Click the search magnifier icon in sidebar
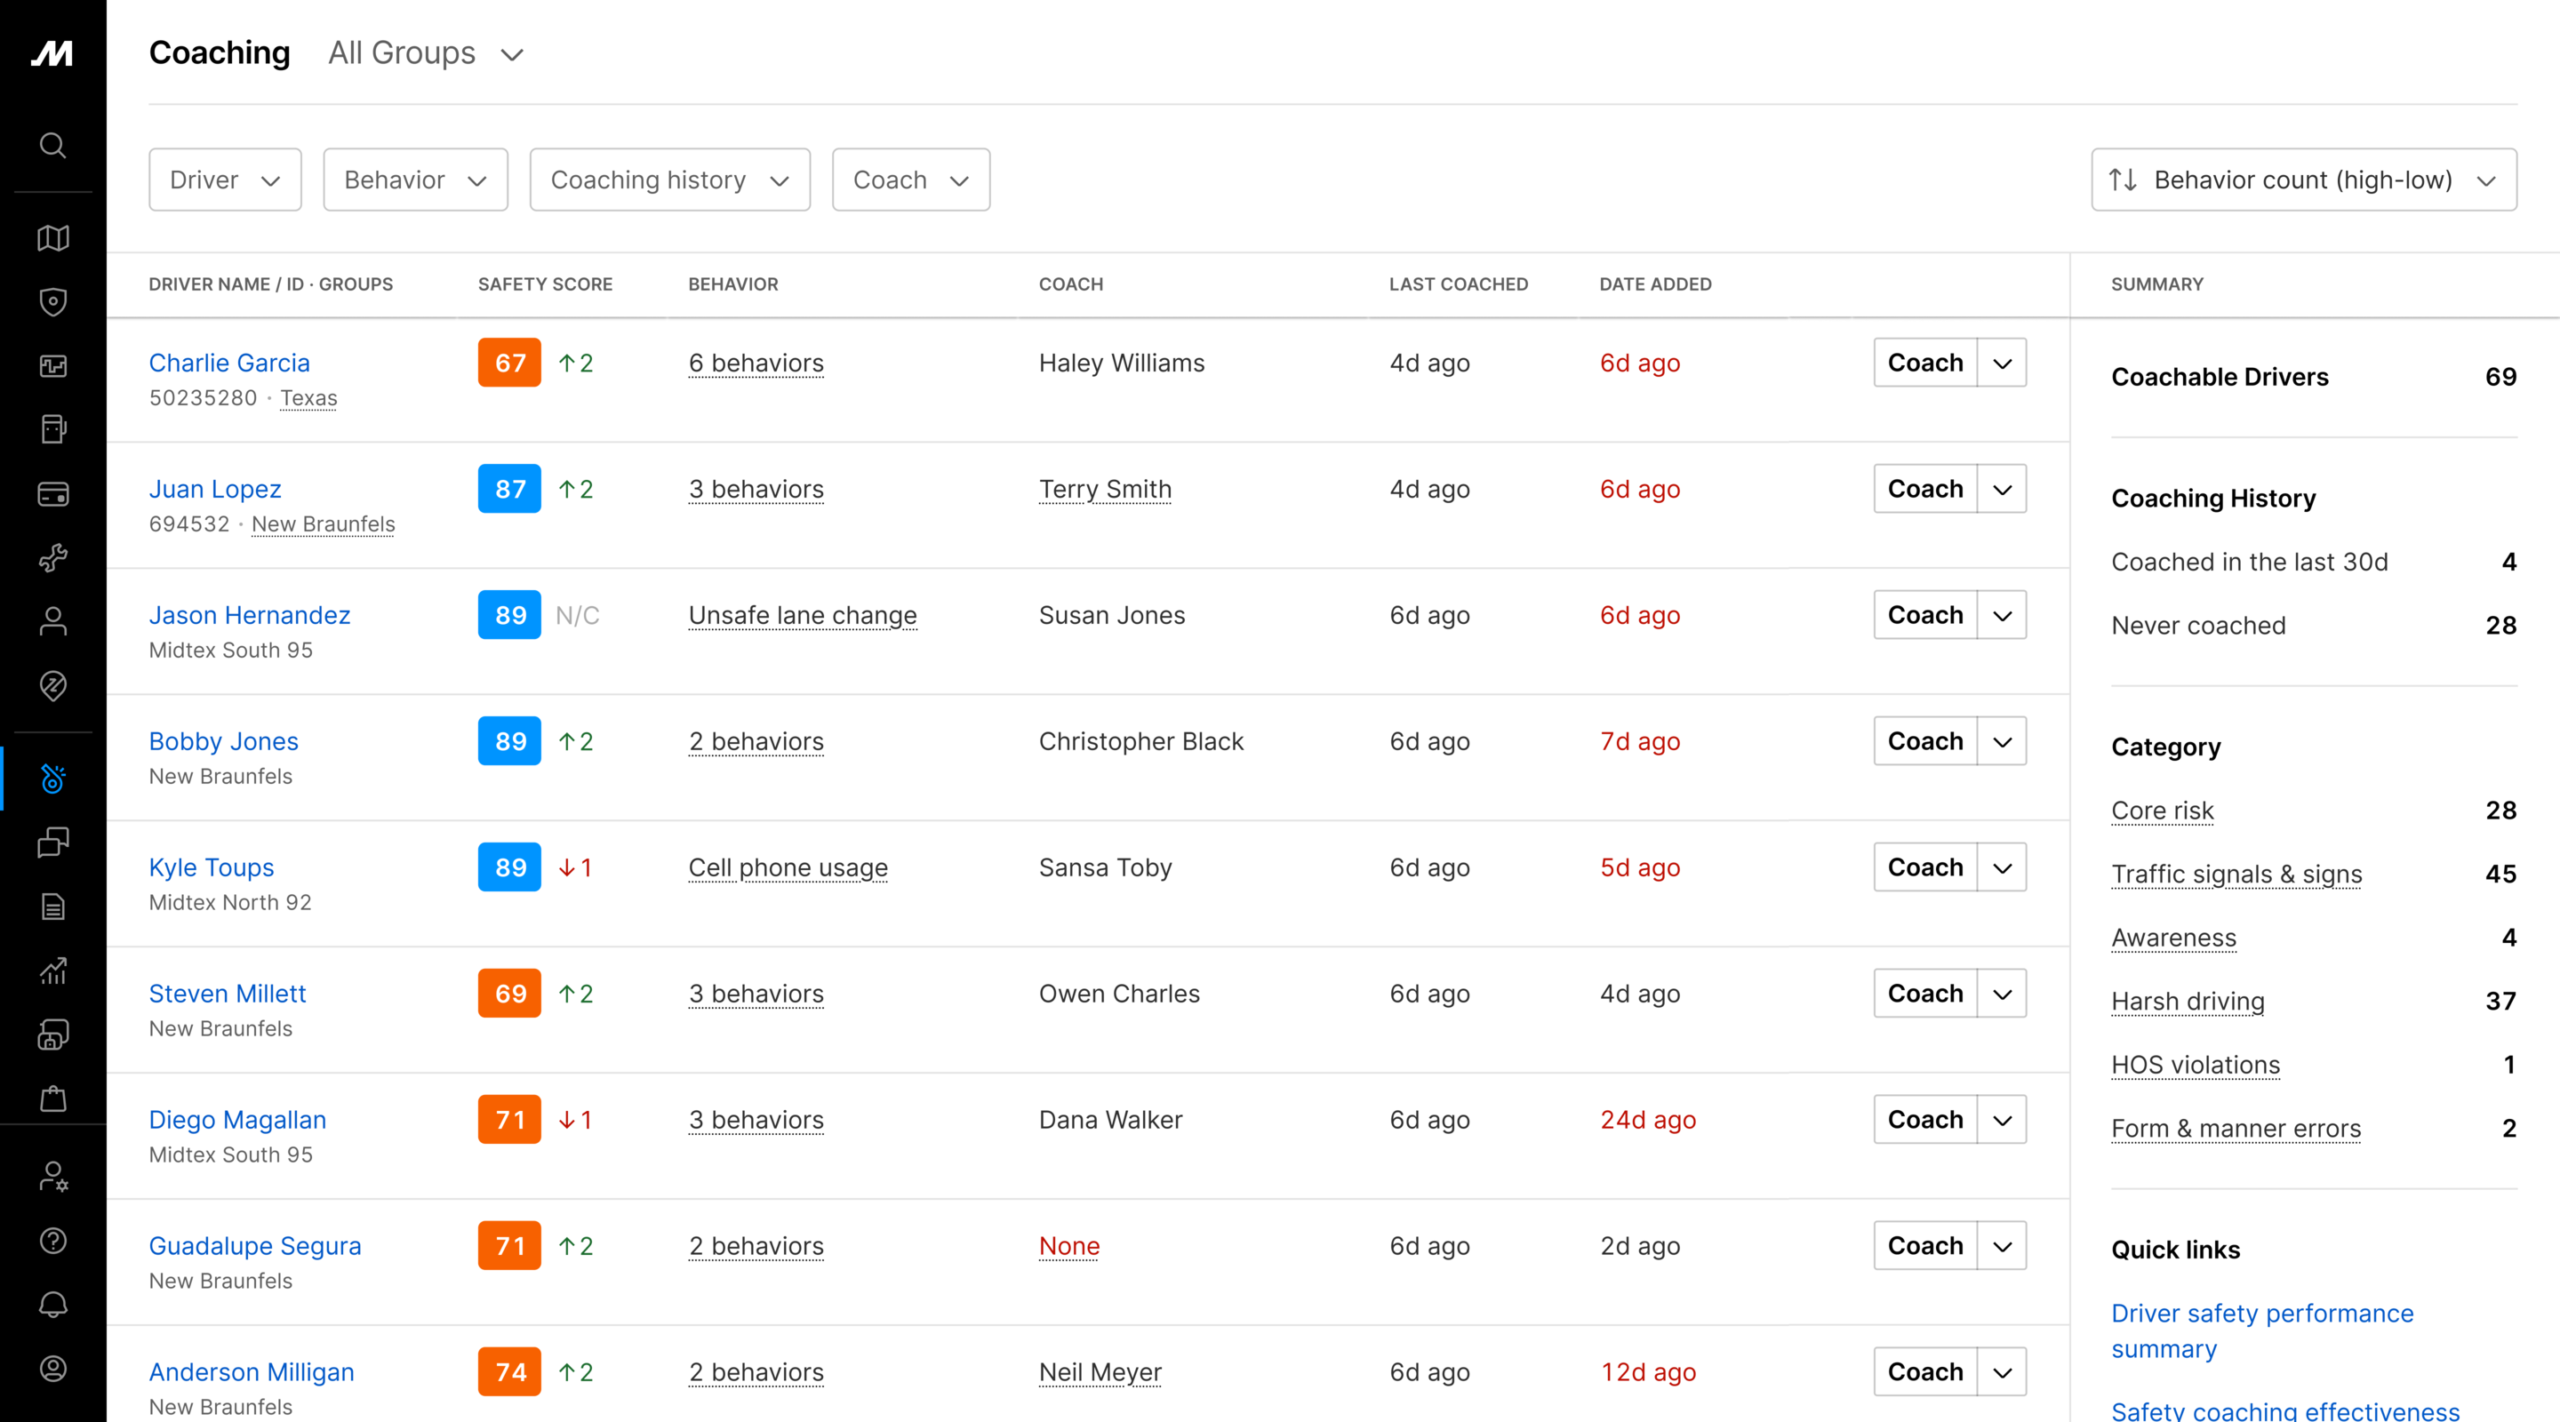Viewport: 2560px width, 1422px height. 53,146
